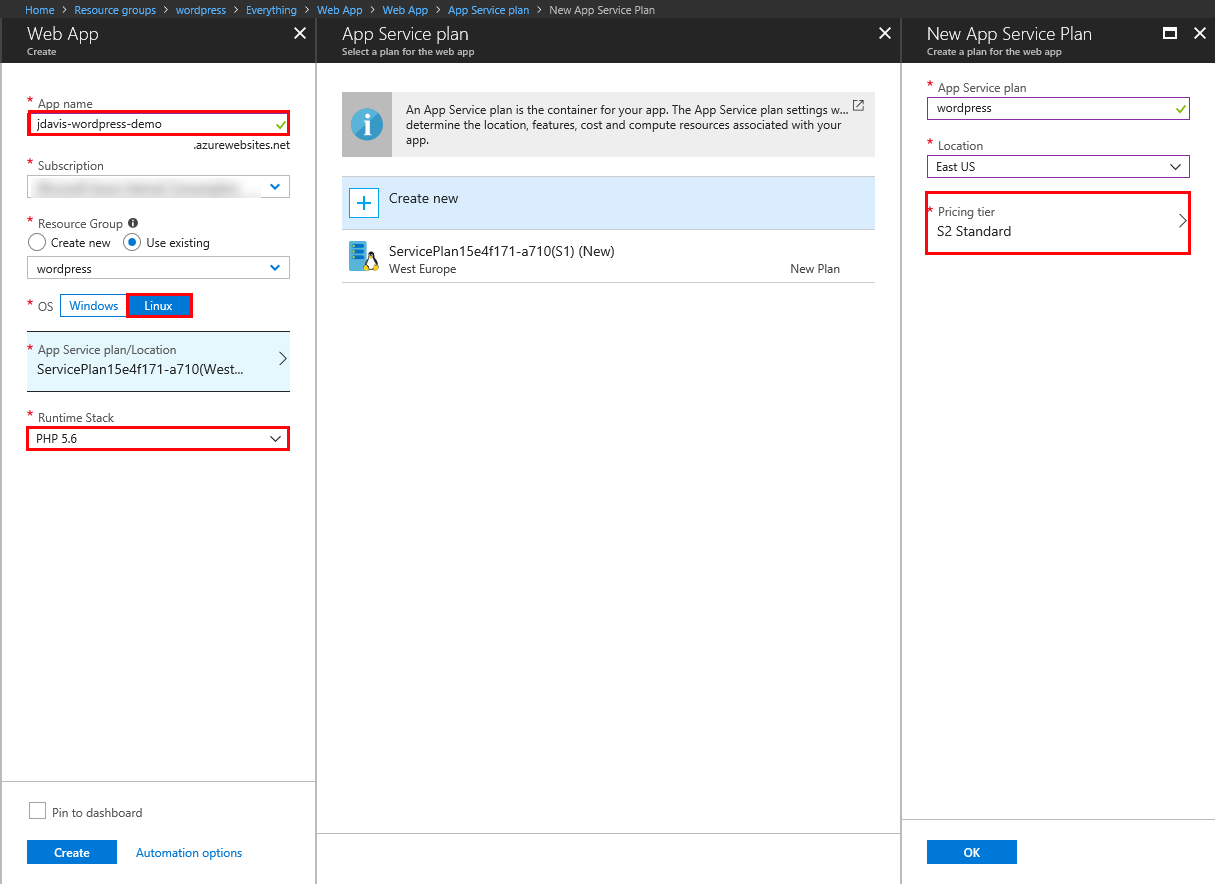Open the Subscription dropdown

coord(158,187)
